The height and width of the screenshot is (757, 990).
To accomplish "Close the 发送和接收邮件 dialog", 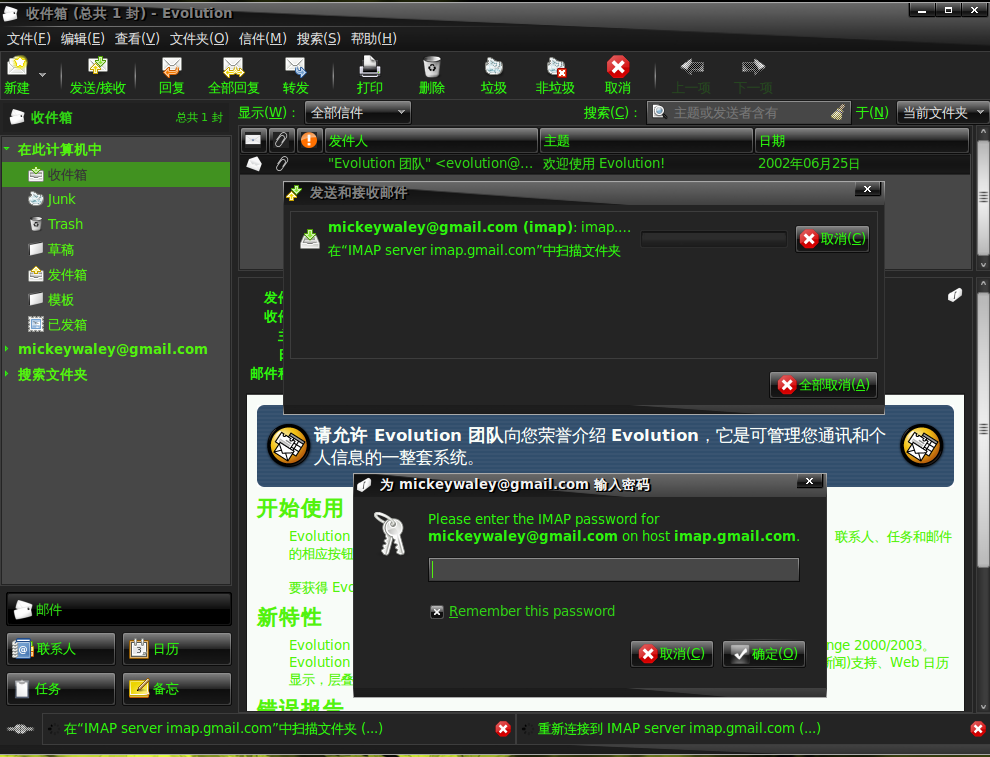I will (x=868, y=189).
